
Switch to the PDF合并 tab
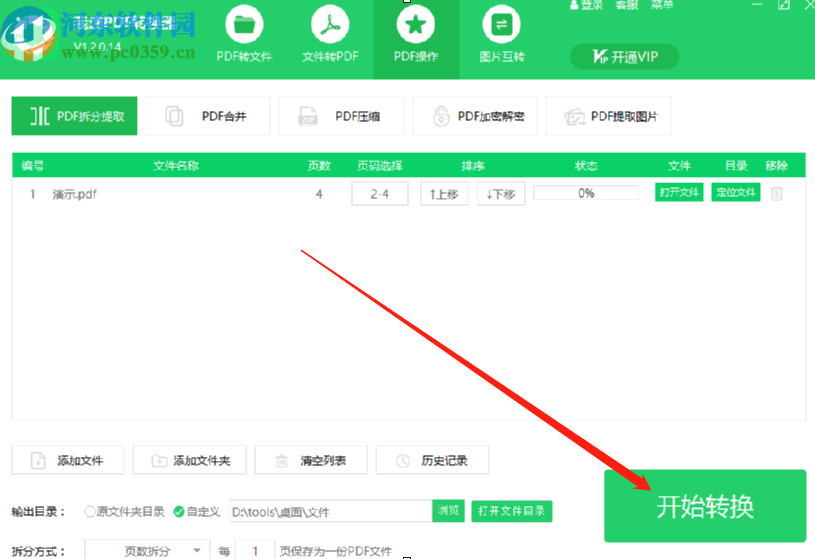[x=208, y=116]
